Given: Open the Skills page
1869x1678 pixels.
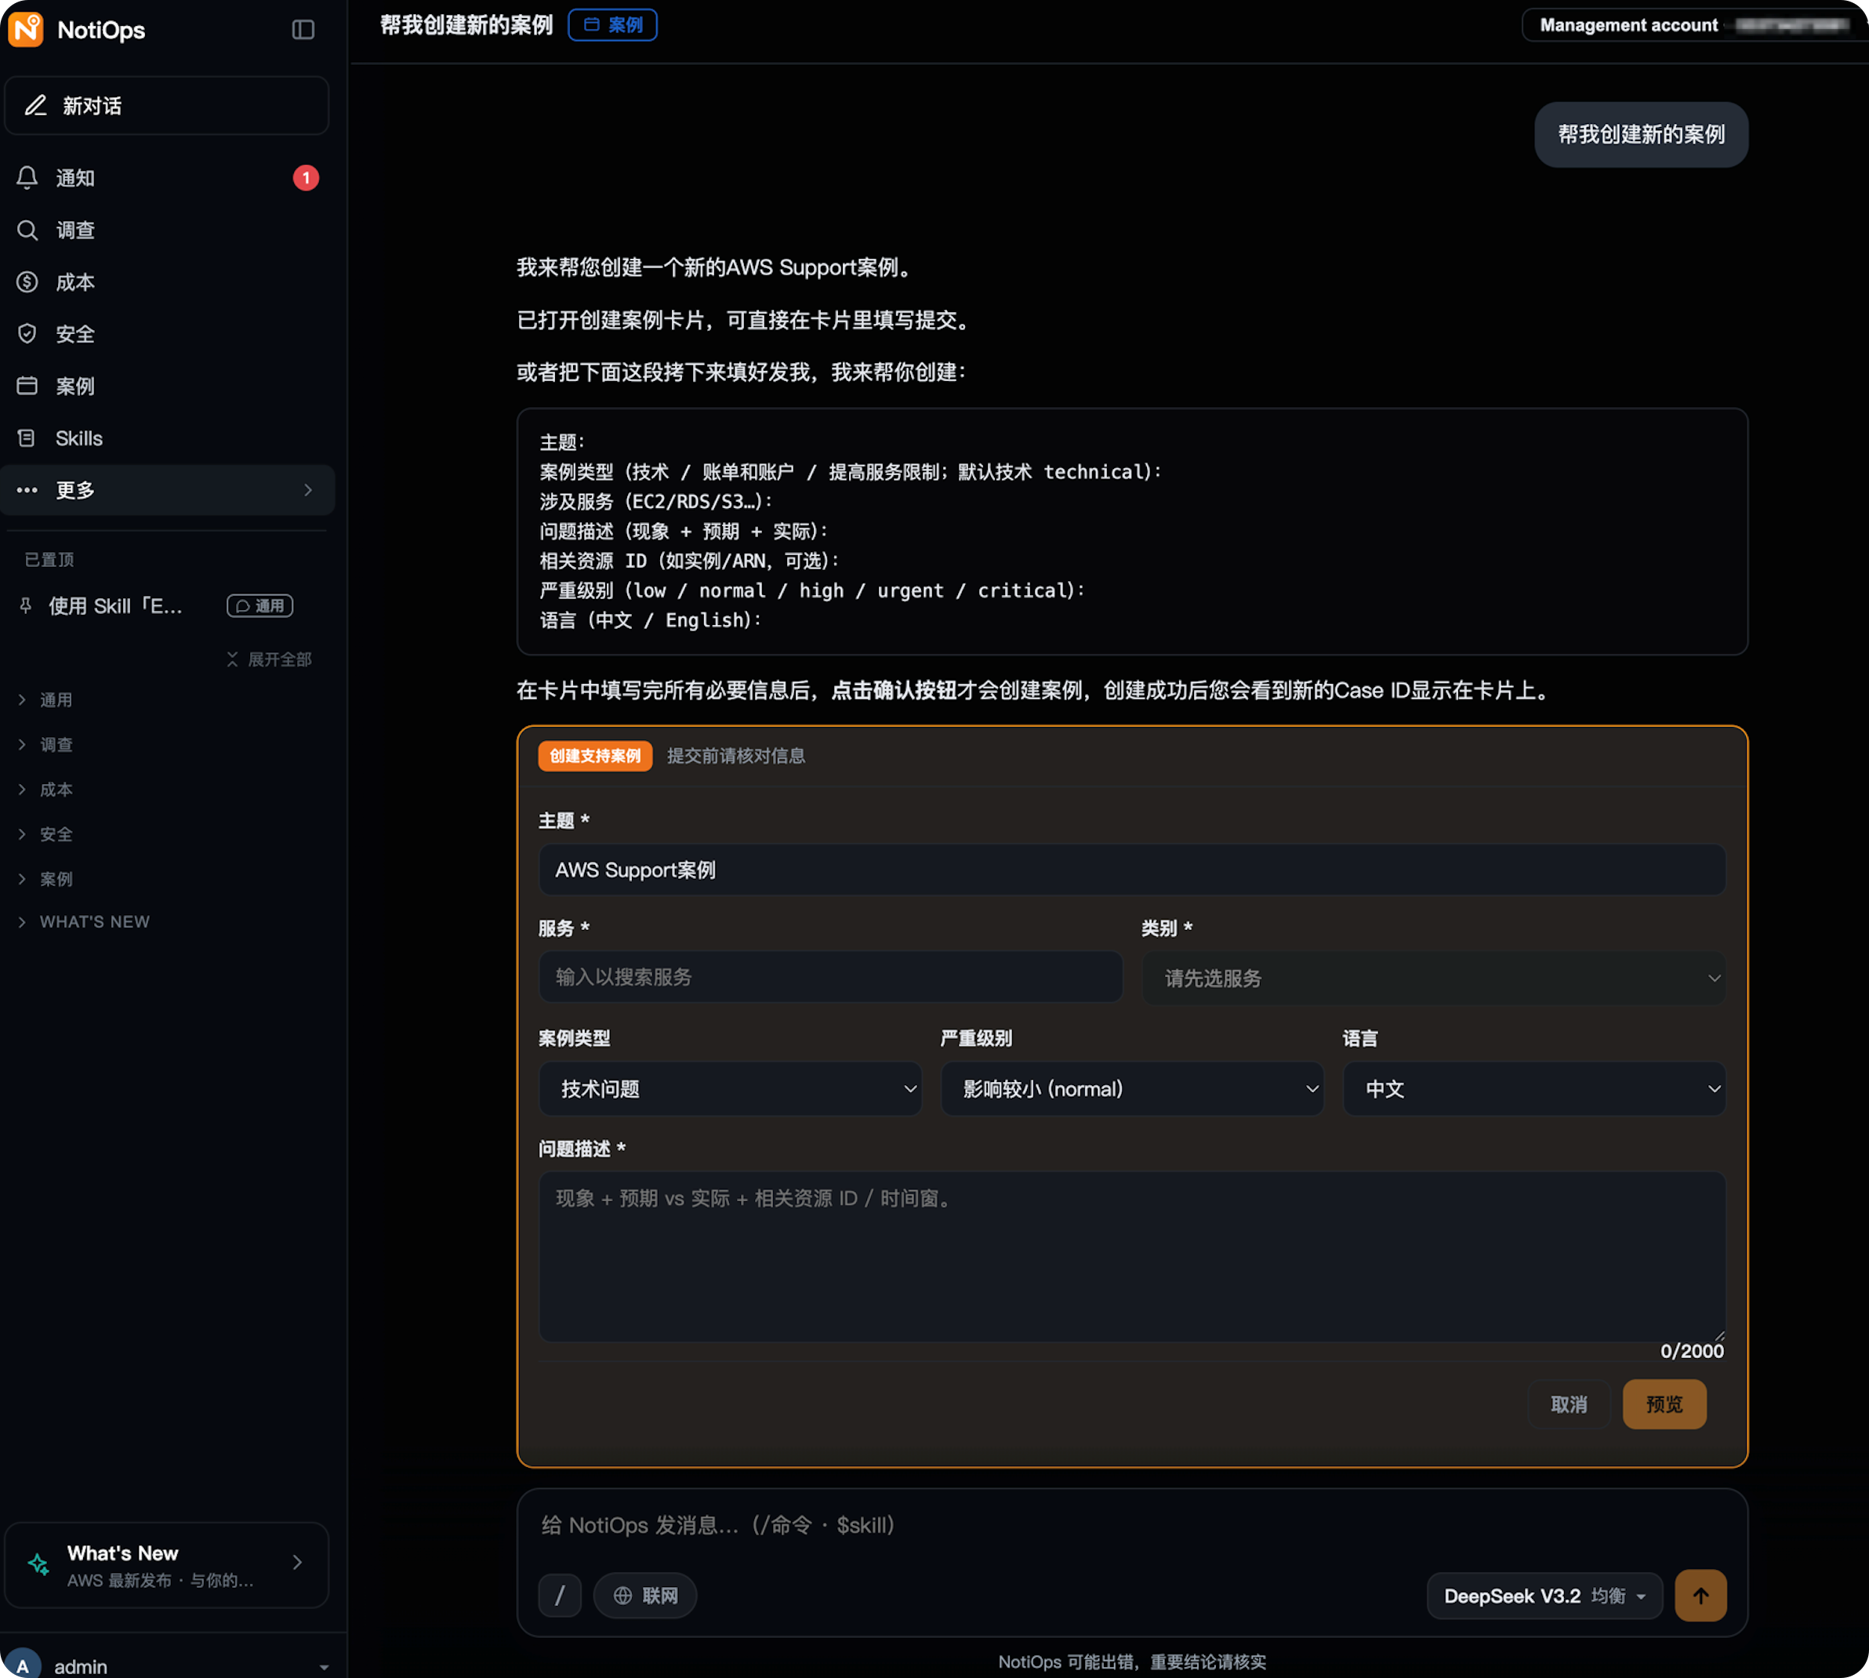Looking at the screenshot, I should click(x=167, y=438).
